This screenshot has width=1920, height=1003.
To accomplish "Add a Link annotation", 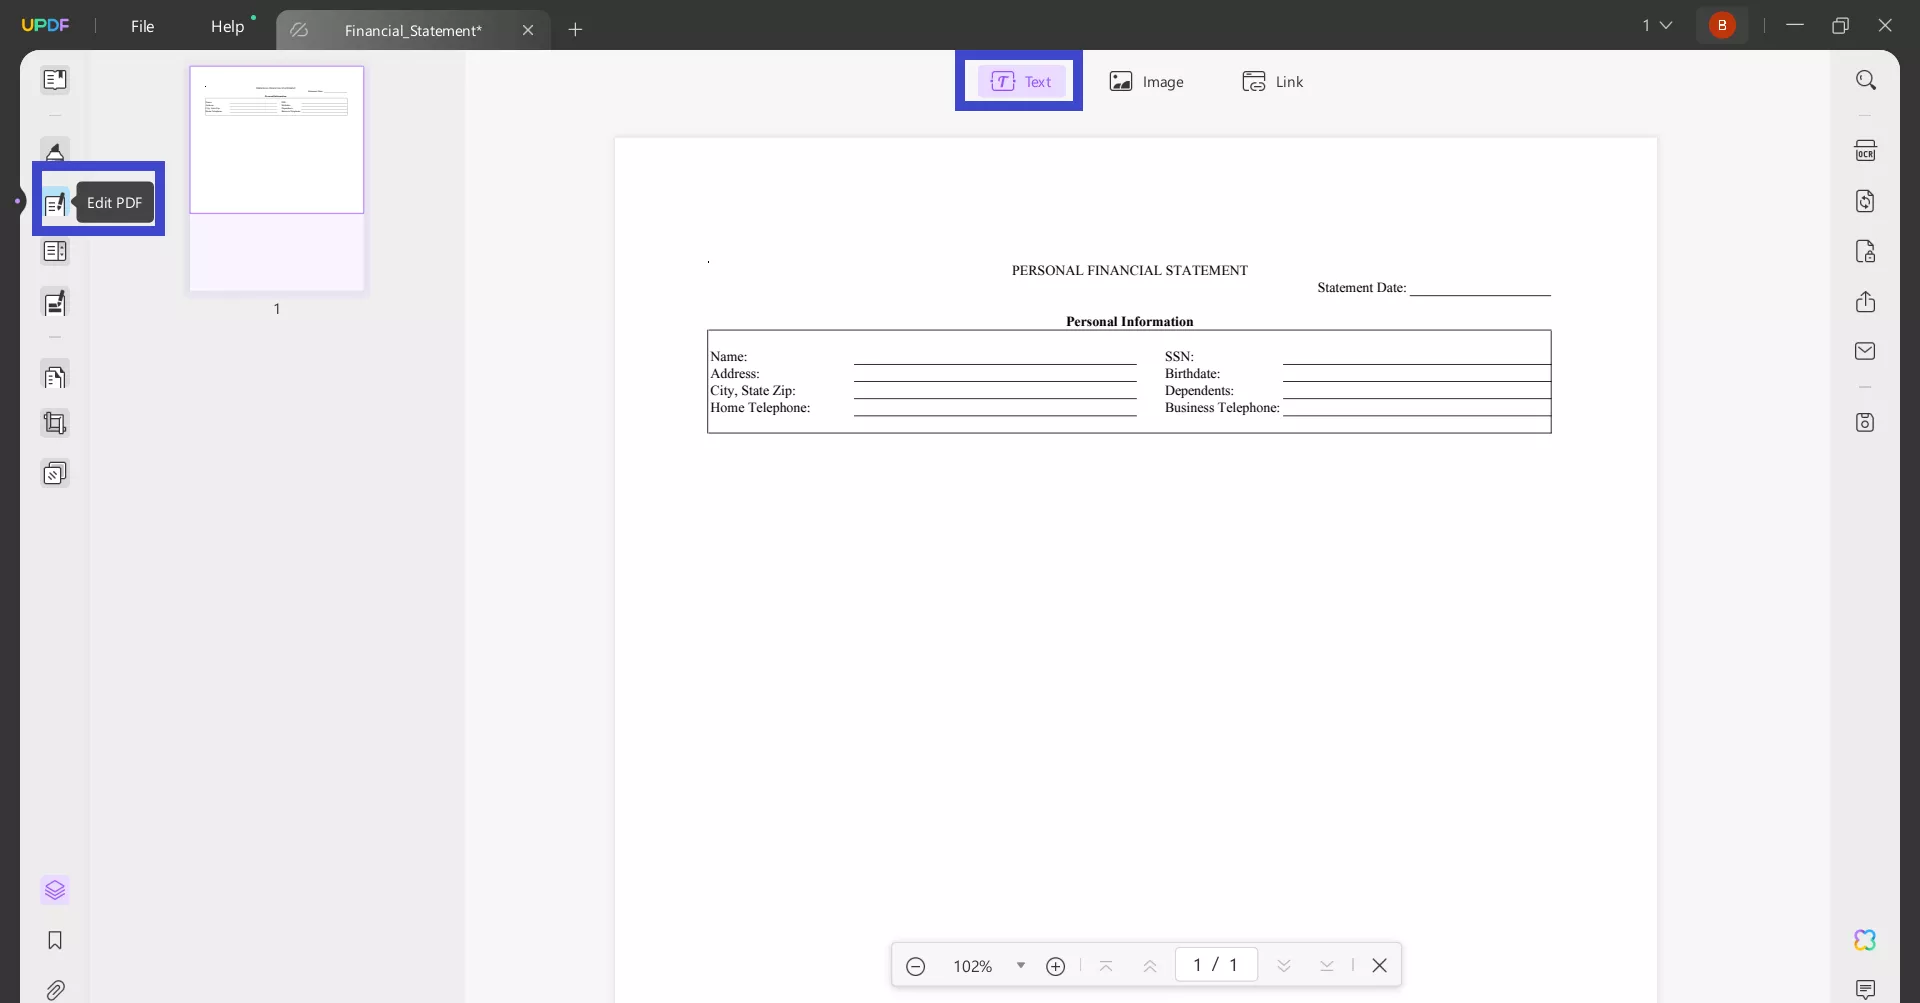I will 1273,81.
